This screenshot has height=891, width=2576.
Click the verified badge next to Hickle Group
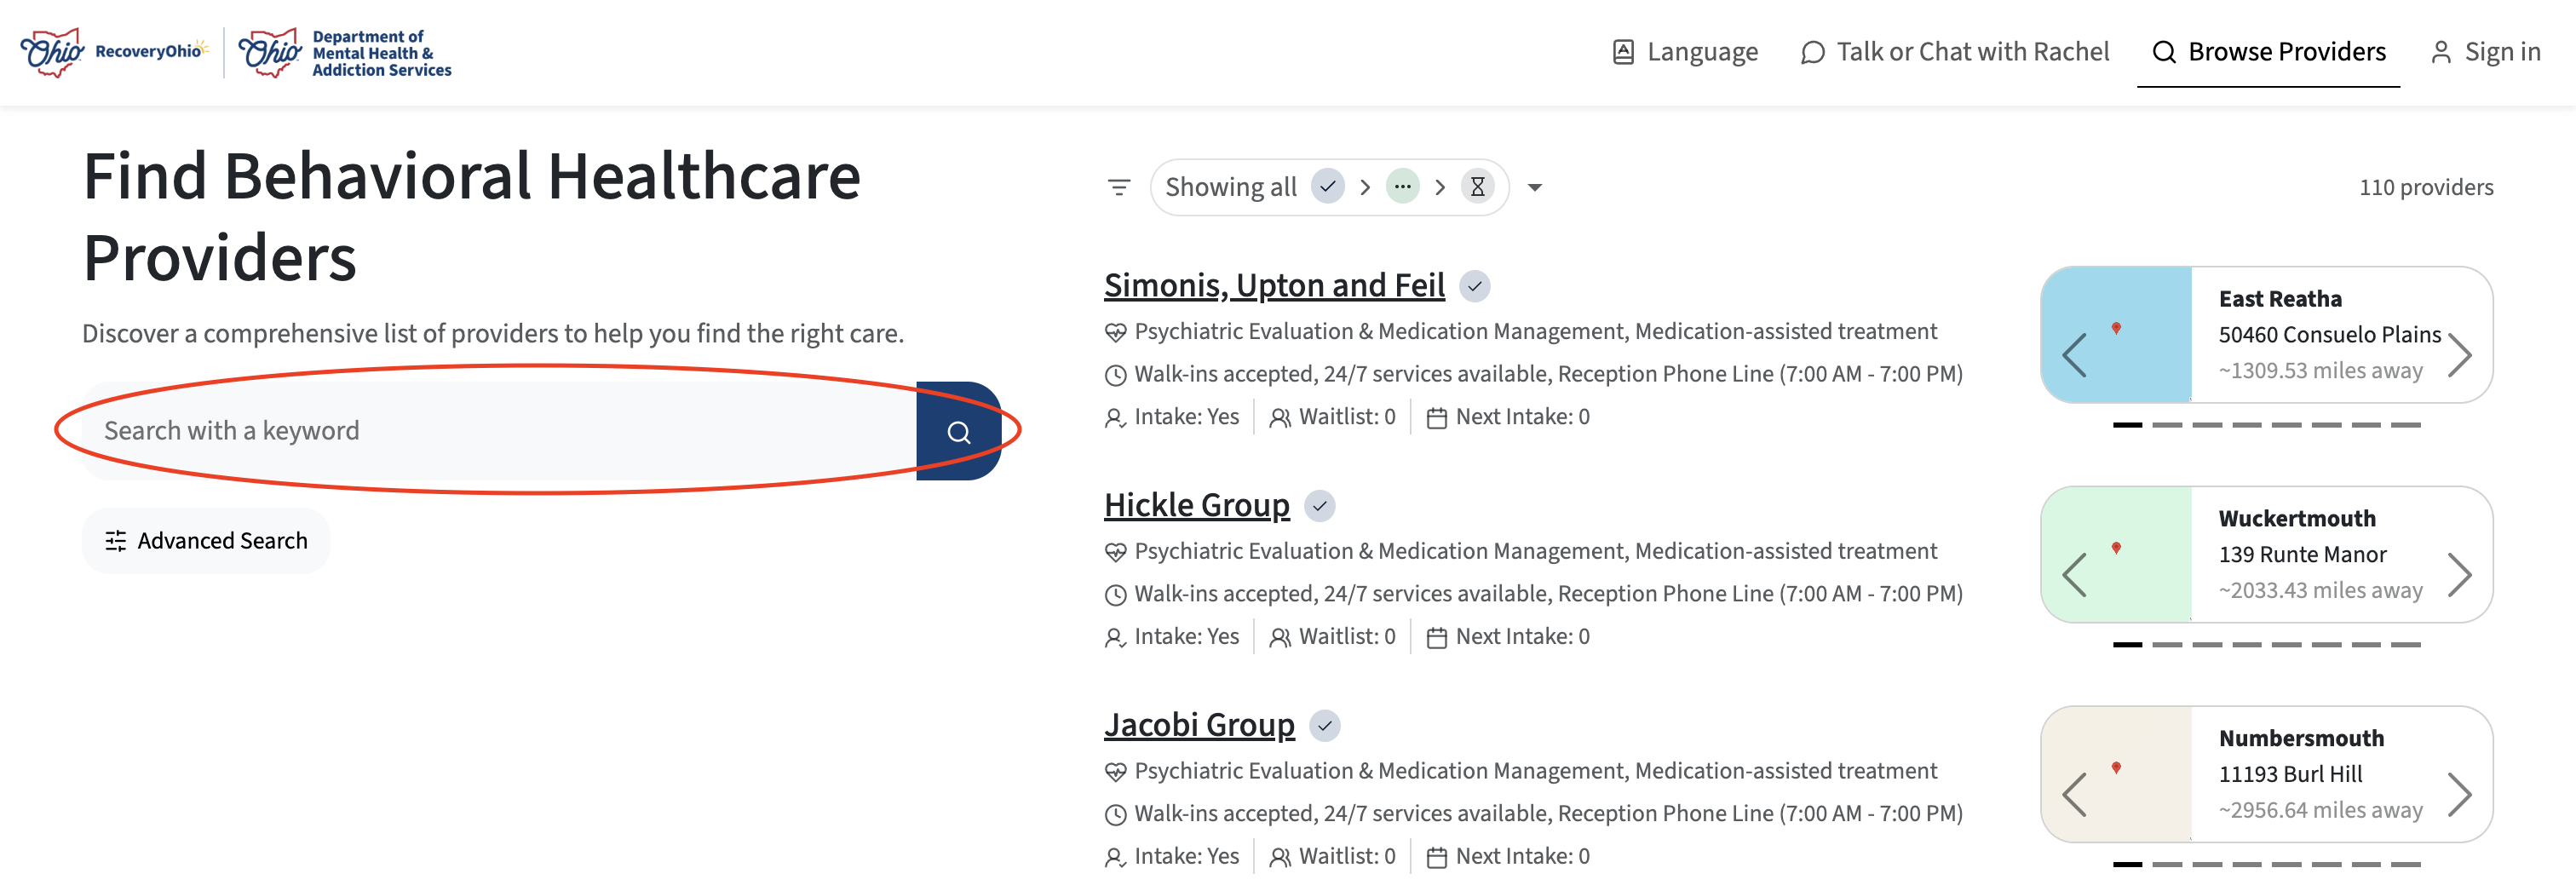pyautogui.click(x=1319, y=506)
